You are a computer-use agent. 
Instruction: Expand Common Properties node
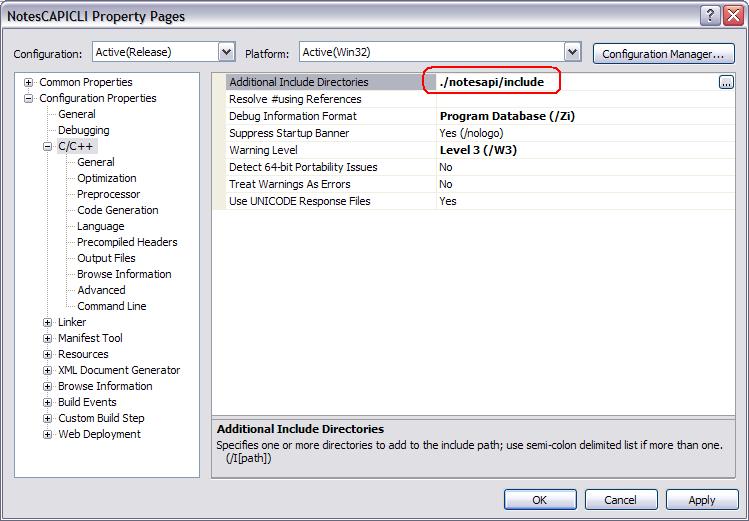[29, 82]
